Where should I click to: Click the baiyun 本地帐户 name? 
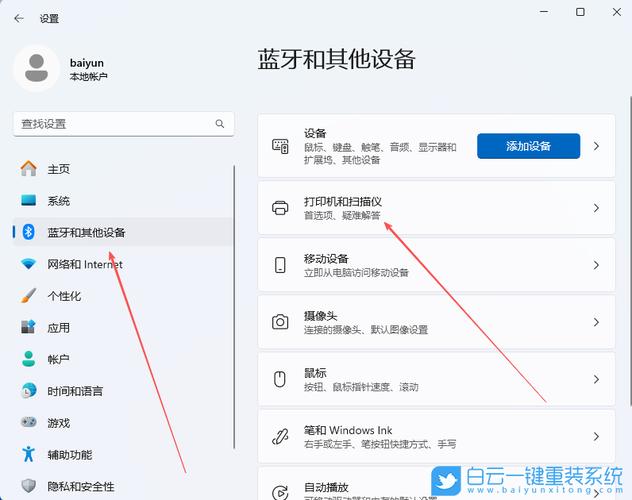click(x=88, y=69)
